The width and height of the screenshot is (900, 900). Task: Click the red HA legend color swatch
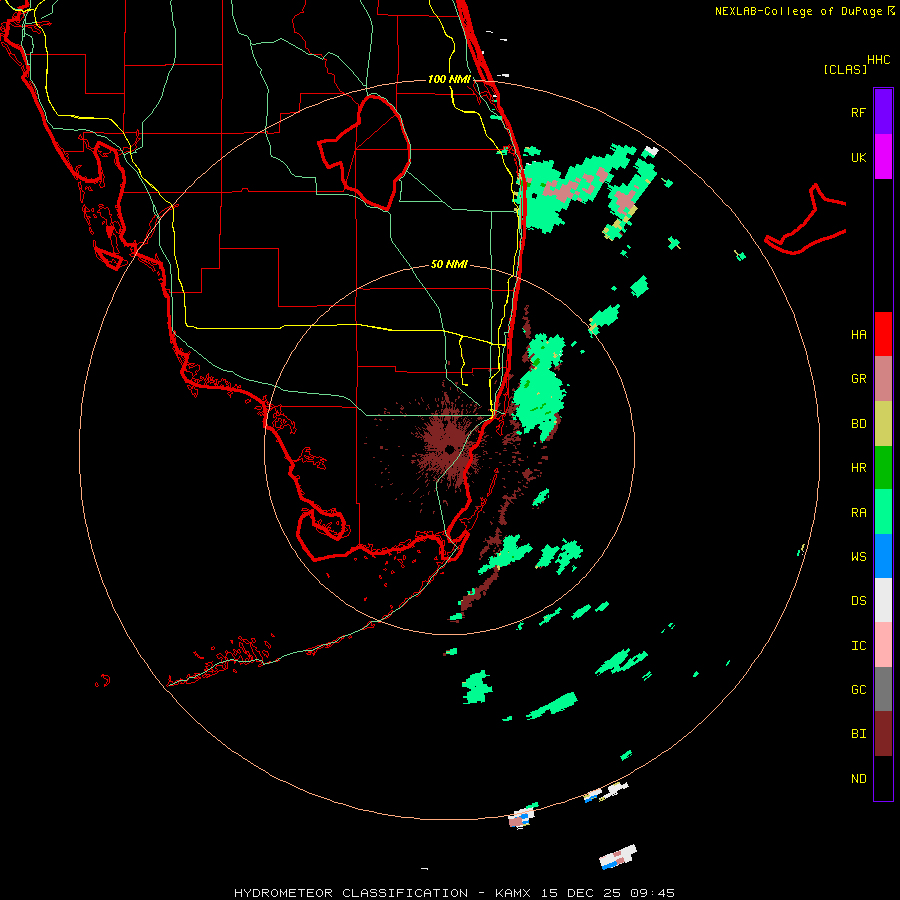point(883,334)
